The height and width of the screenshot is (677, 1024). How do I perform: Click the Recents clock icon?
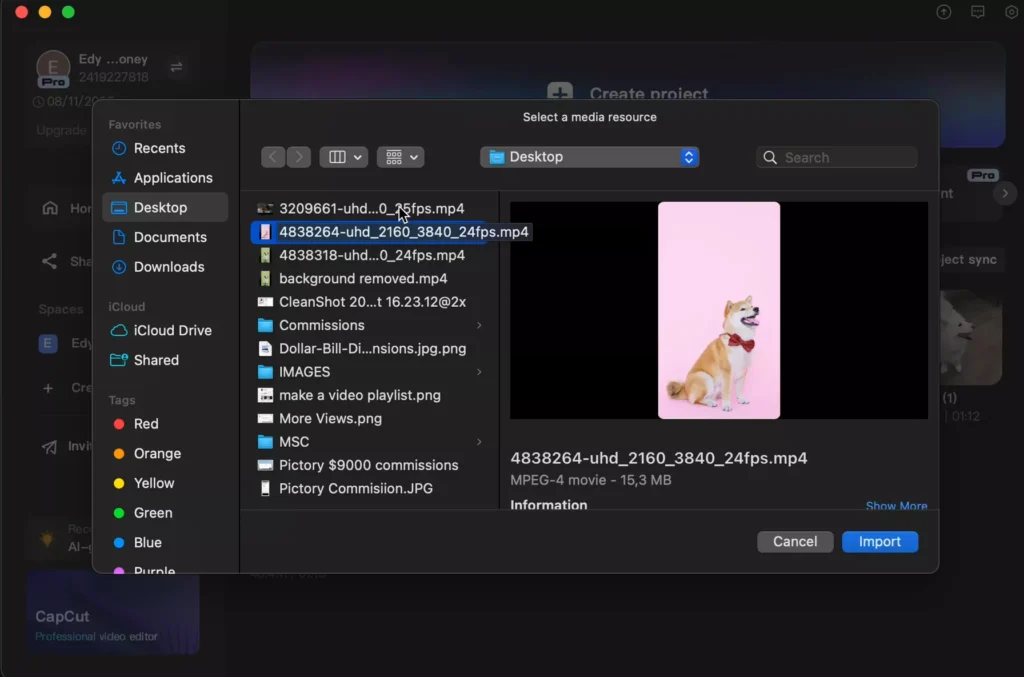point(119,148)
